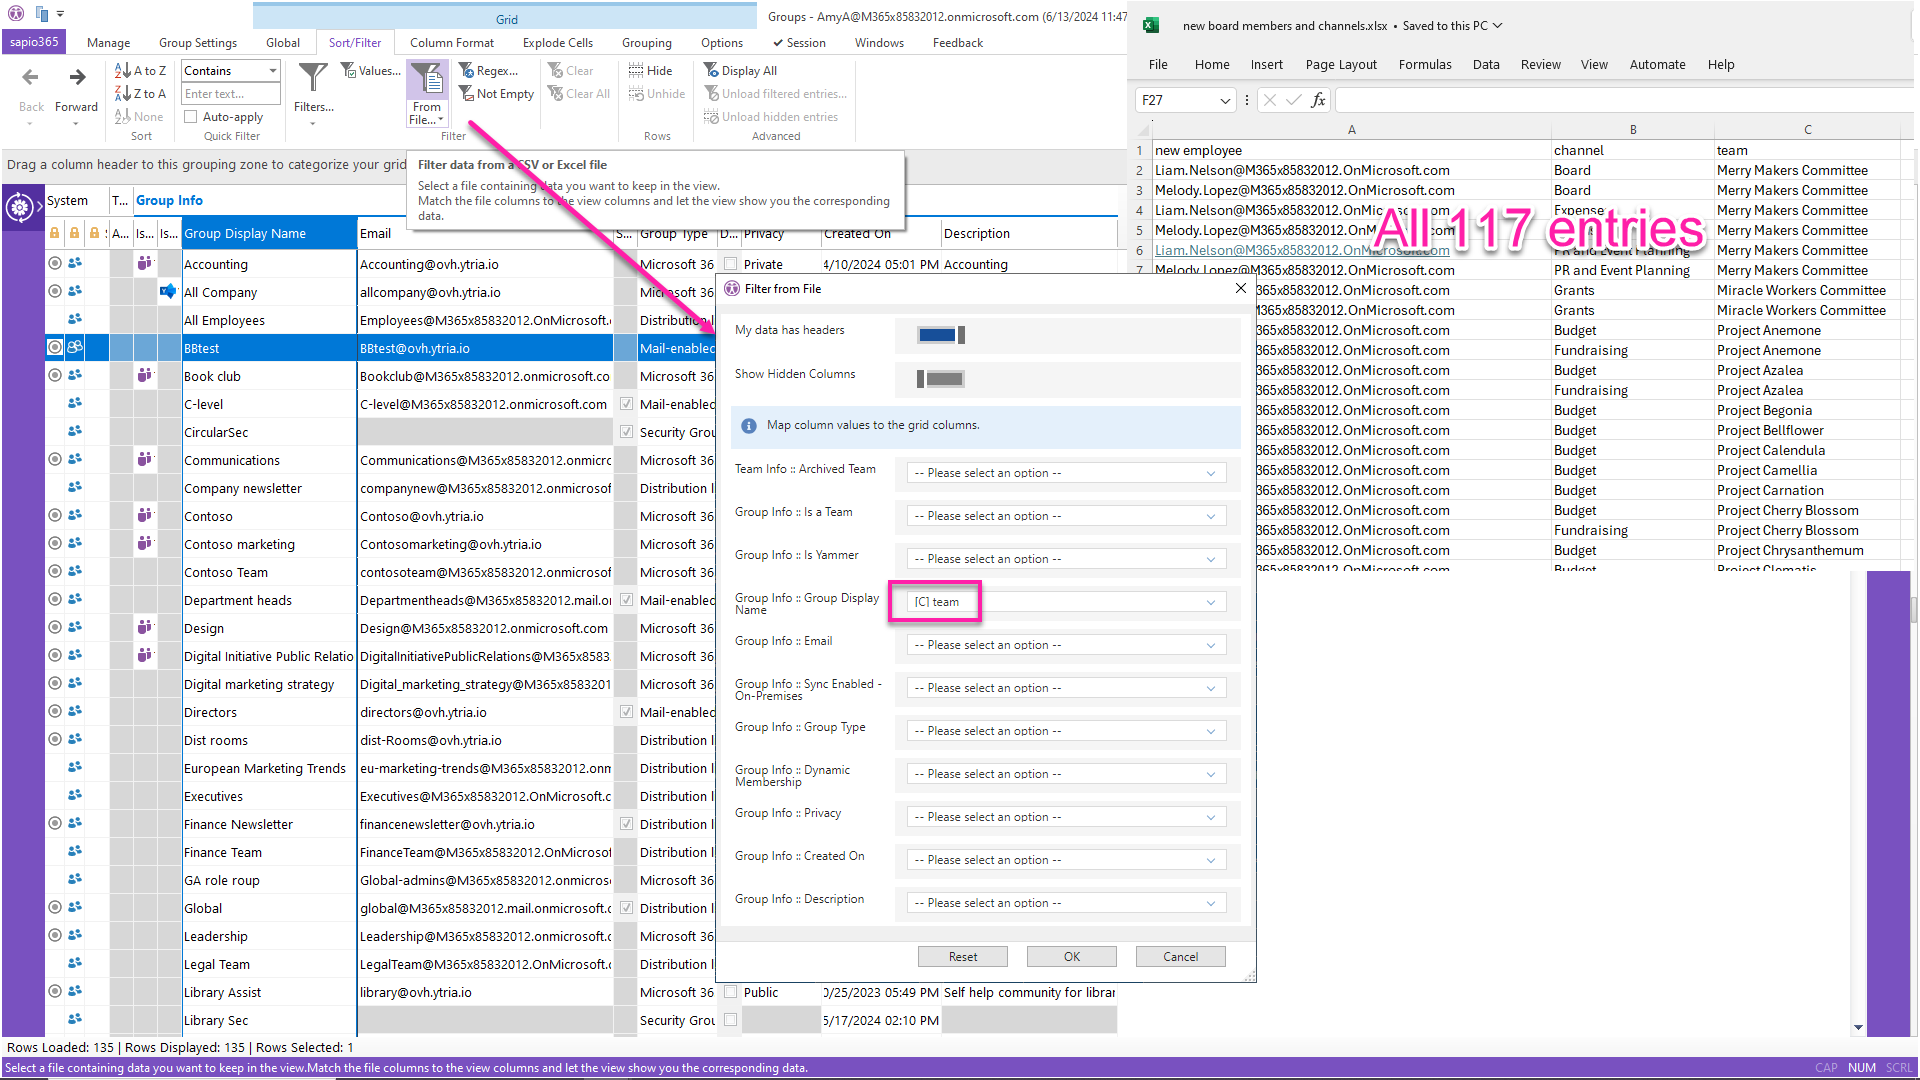Sort A to Z ascending

140,71
